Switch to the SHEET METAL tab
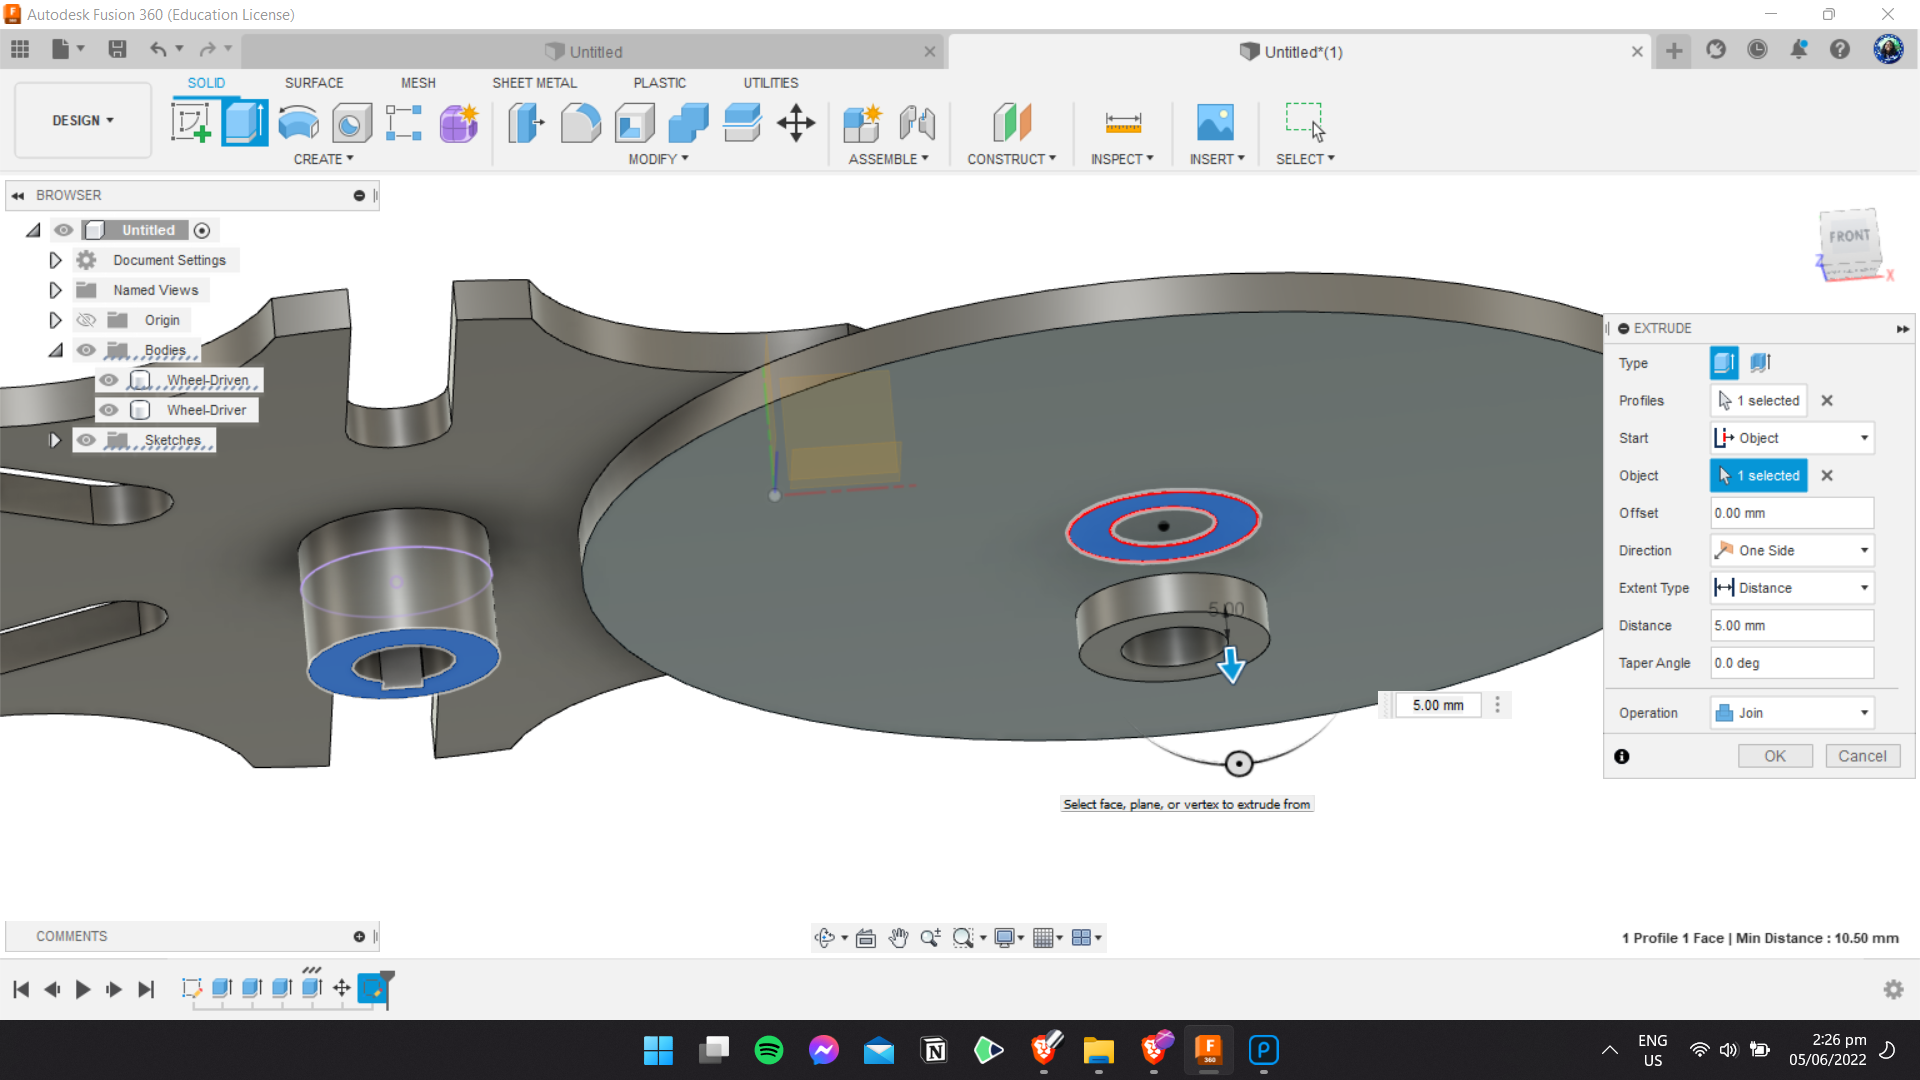Image resolution: width=1920 pixels, height=1080 pixels. [534, 83]
